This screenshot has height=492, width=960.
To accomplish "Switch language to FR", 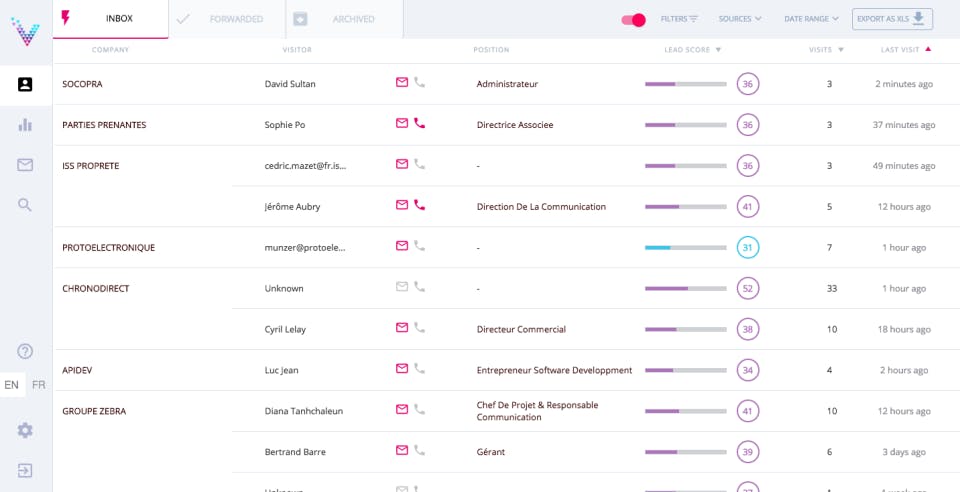I will click(x=39, y=385).
